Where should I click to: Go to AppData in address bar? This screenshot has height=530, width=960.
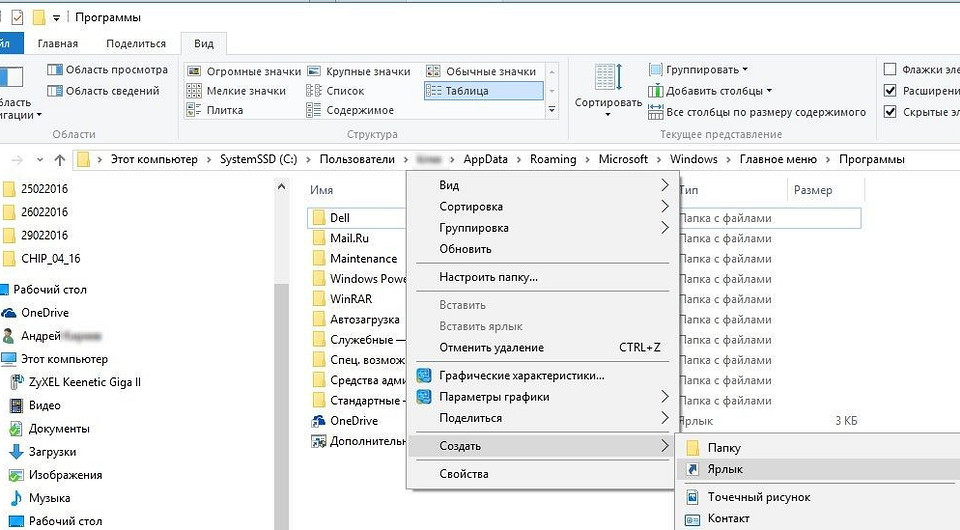click(x=485, y=160)
